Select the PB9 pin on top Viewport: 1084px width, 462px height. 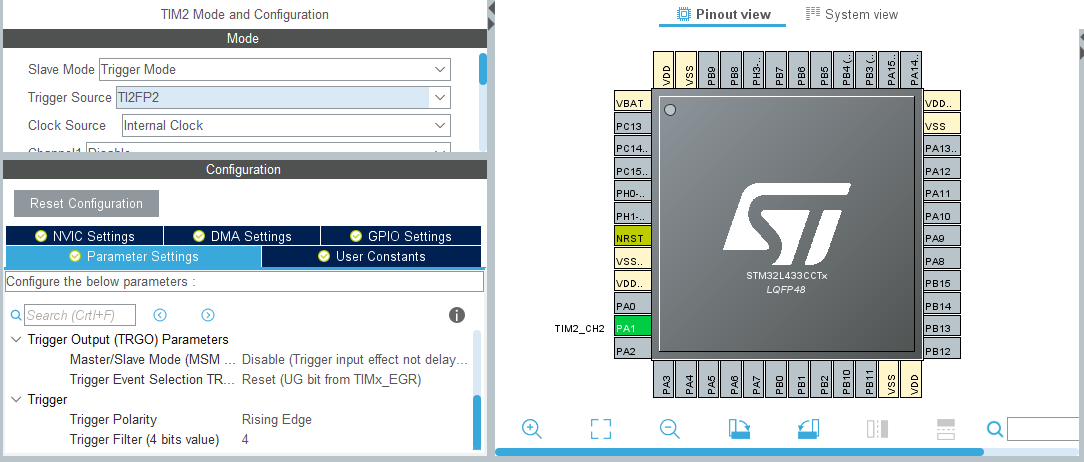(709, 70)
